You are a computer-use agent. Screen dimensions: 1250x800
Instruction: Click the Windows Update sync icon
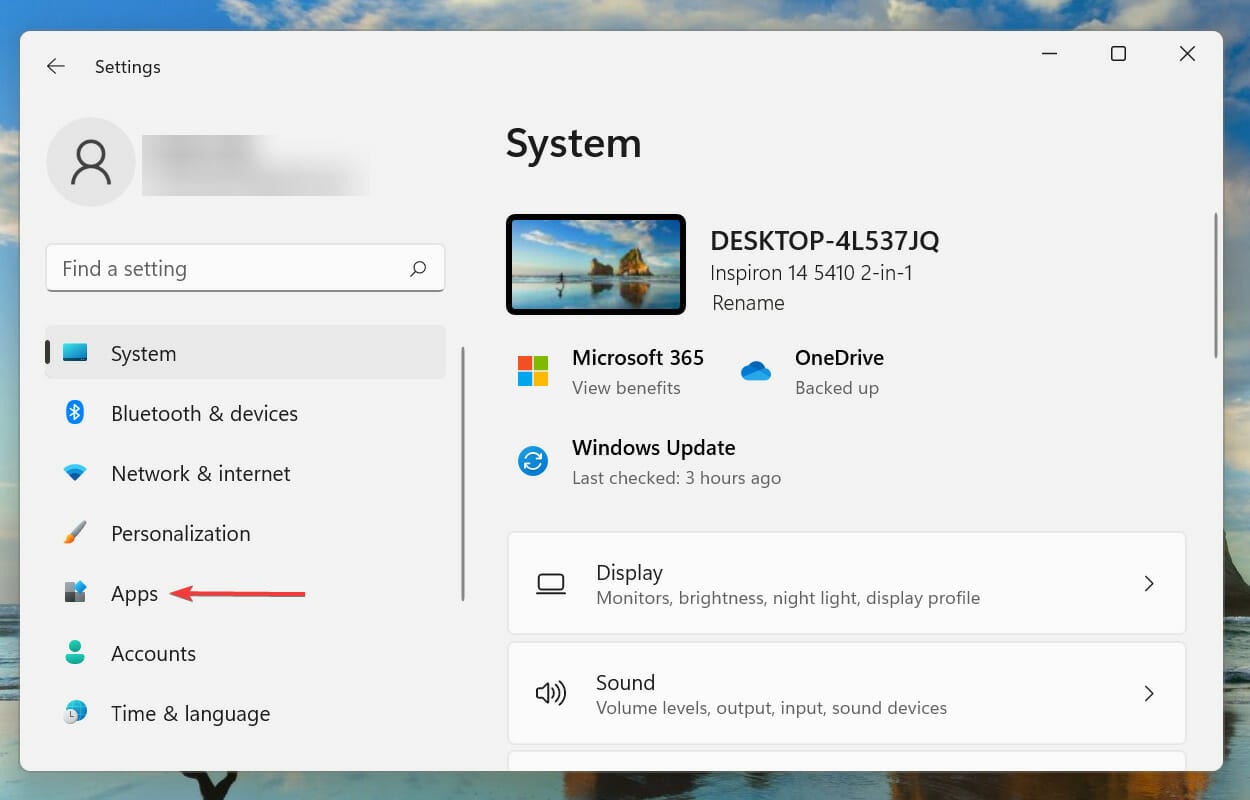pos(533,461)
